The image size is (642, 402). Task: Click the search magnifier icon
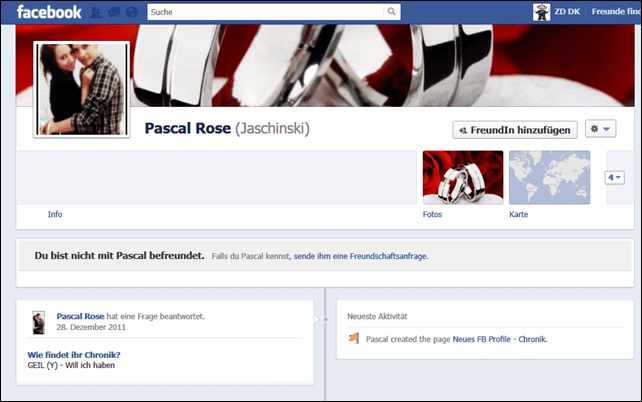(391, 11)
